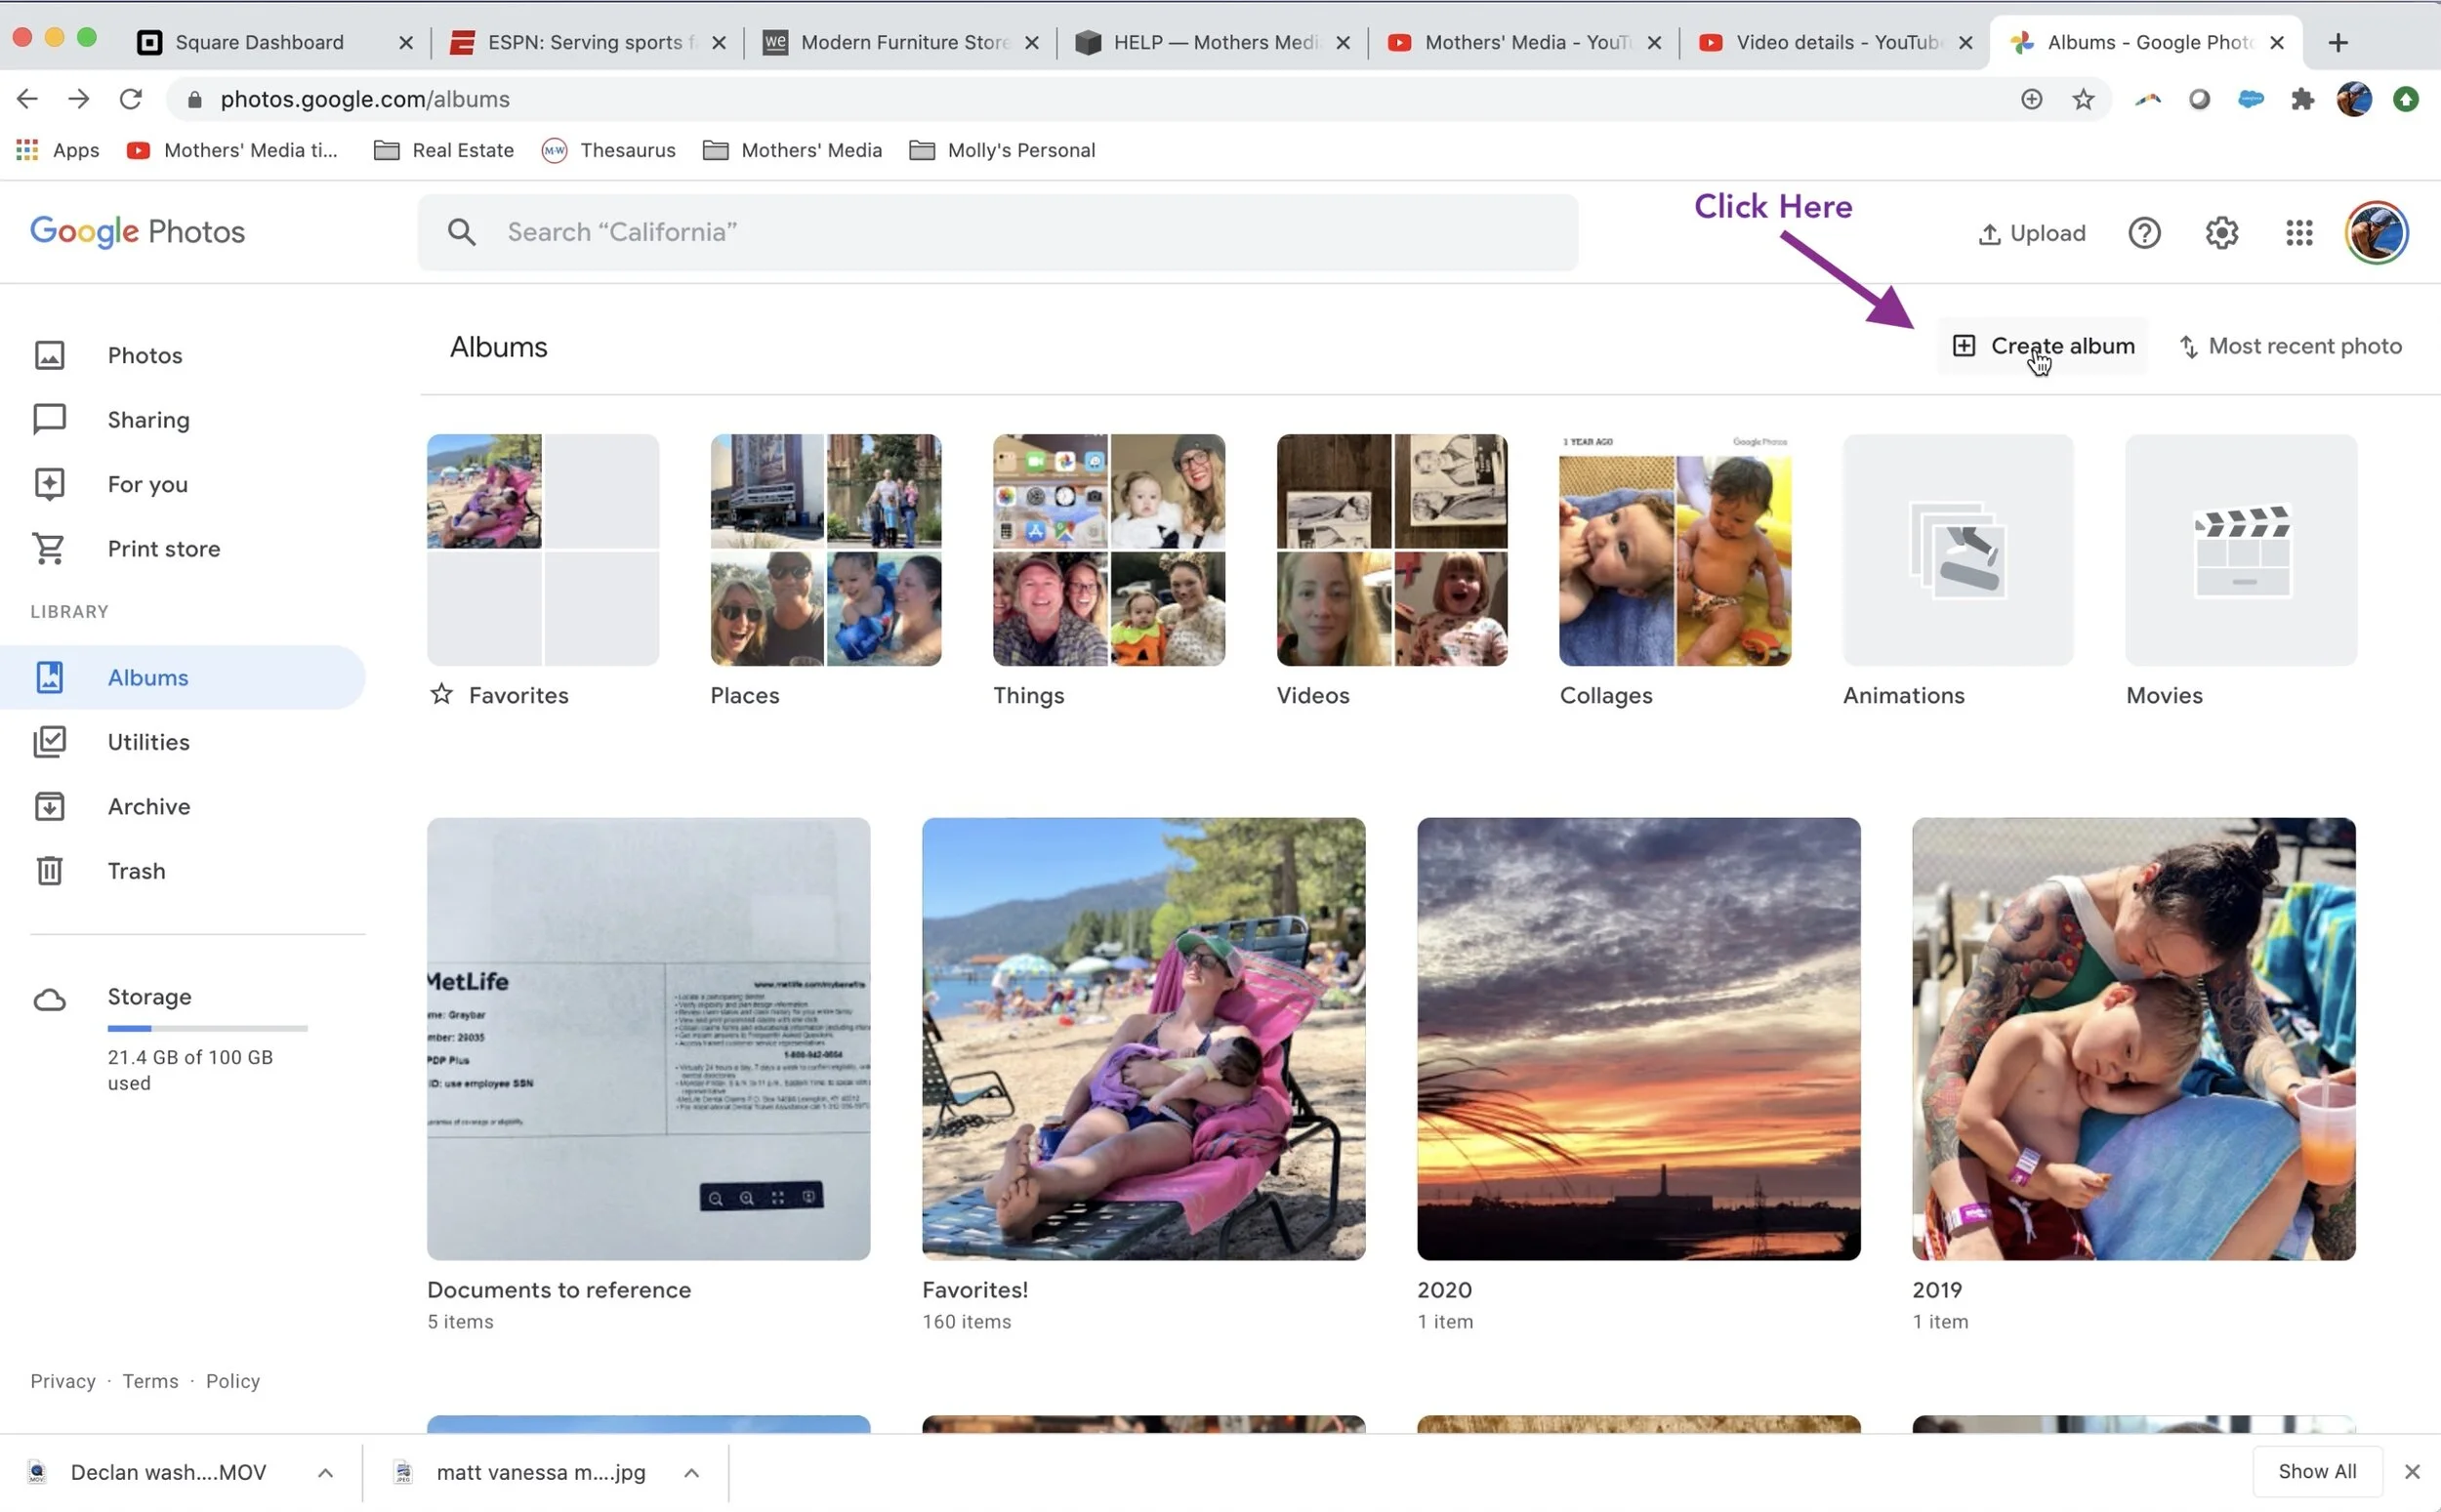This screenshot has height=1512, width=2441.
Task: Open the Google apps grid
Action: pyautogui.click(x=2298, y=233)
